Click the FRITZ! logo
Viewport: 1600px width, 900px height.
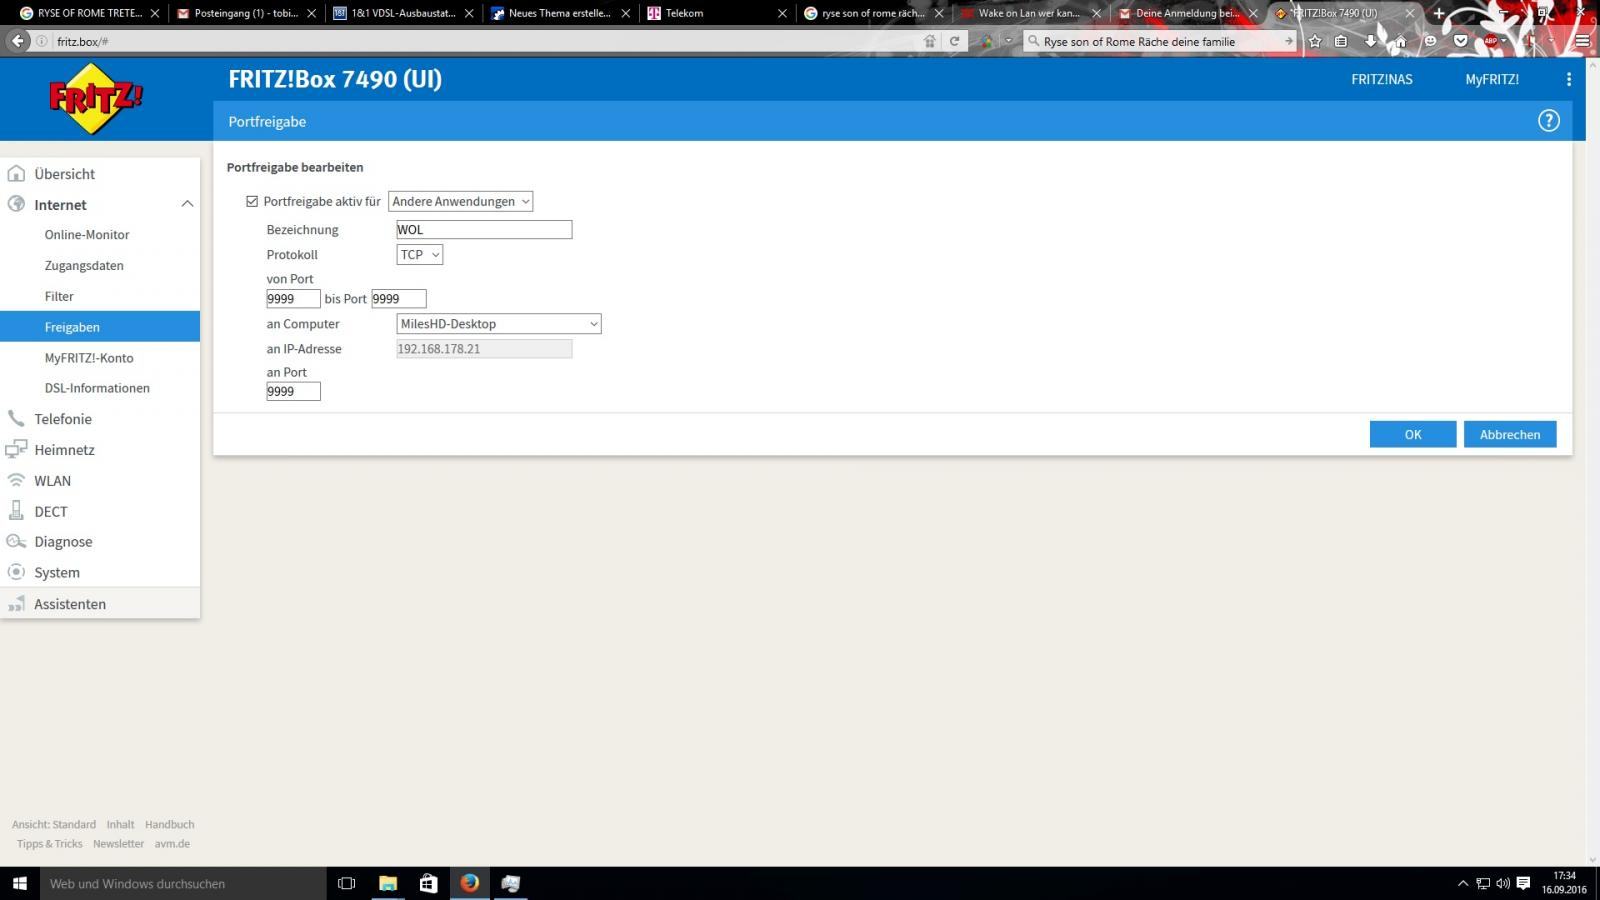96,98
